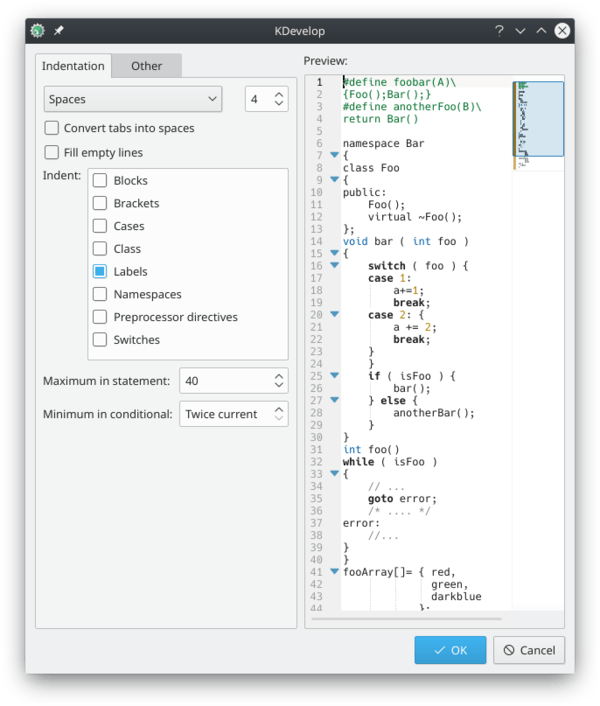This screenshot has height=706, width=600.
Task: Decrease indentation width with down arrow
Action: point(279,104)
